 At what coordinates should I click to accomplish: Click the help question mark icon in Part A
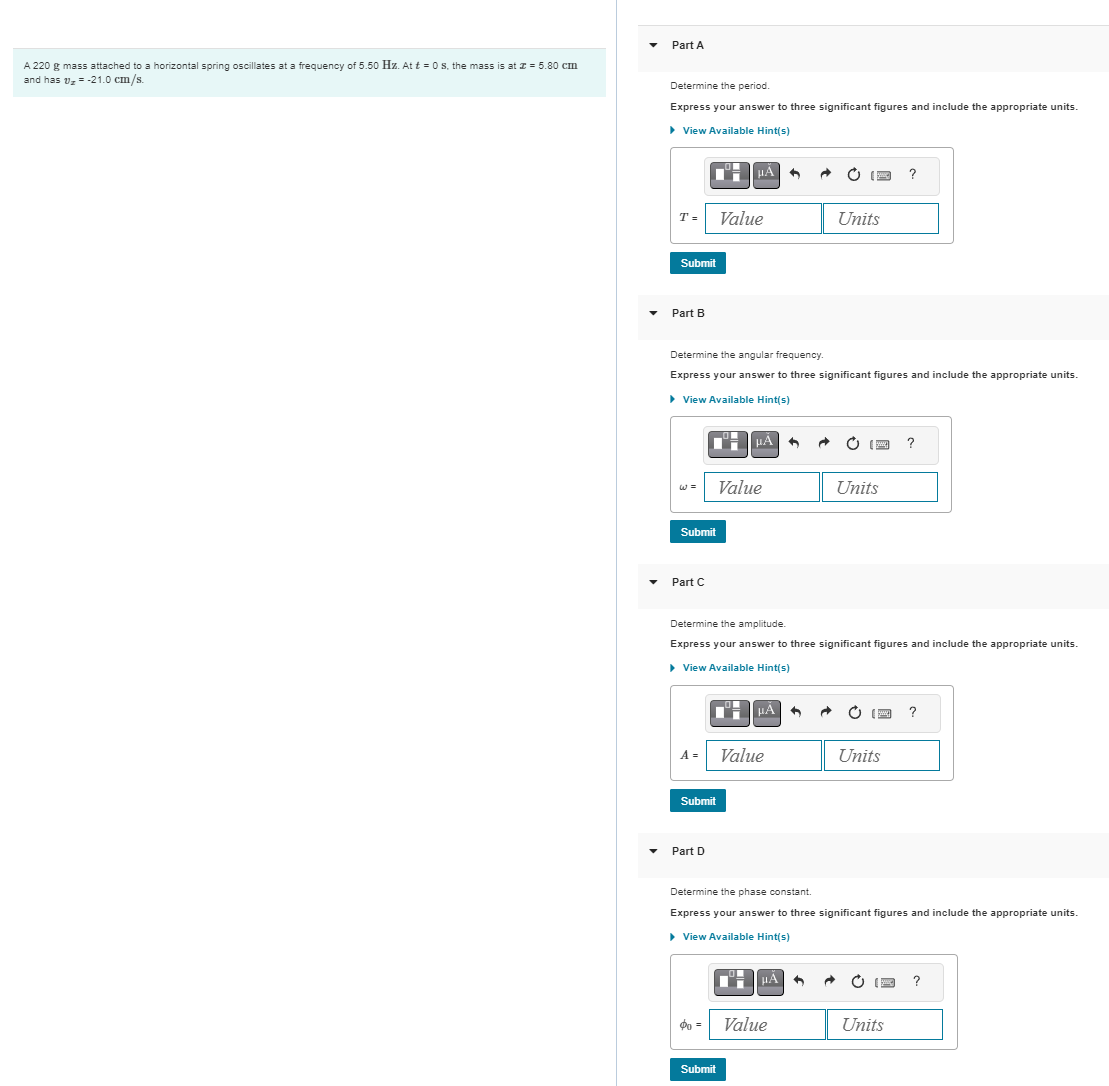pyautogui.click(x=911, y=174)
